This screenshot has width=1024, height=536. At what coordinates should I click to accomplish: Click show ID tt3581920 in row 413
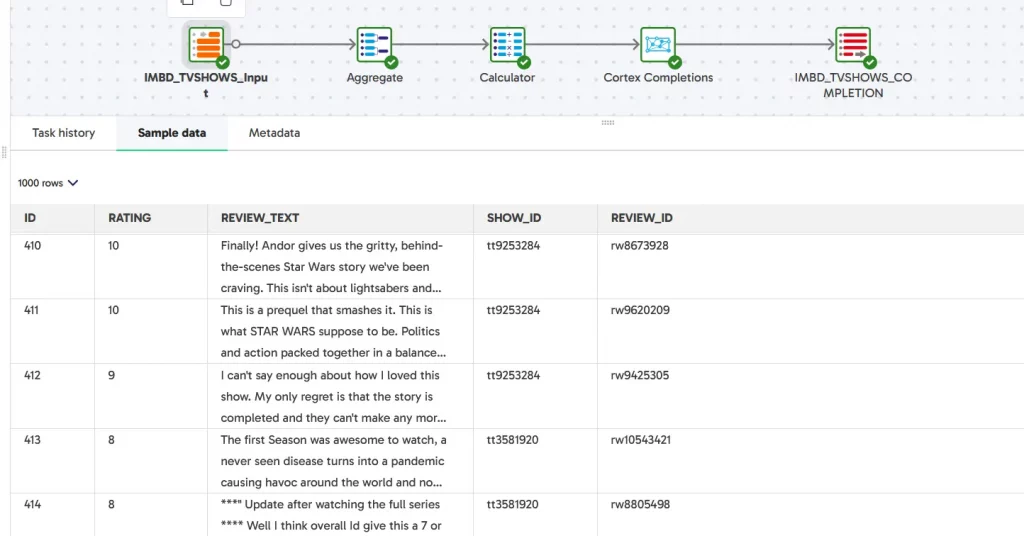coord(513,440)
